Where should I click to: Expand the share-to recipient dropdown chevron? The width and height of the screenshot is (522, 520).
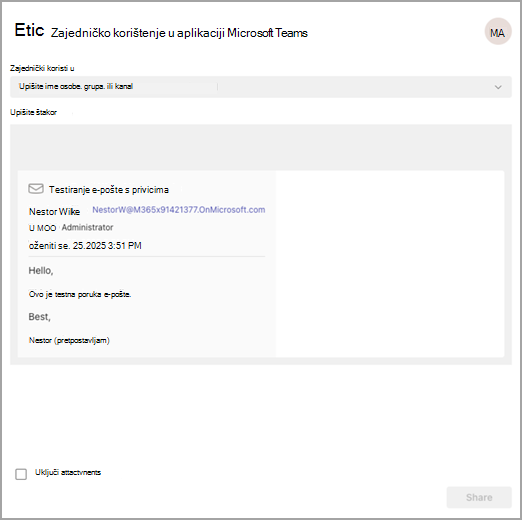coord(498,87)
